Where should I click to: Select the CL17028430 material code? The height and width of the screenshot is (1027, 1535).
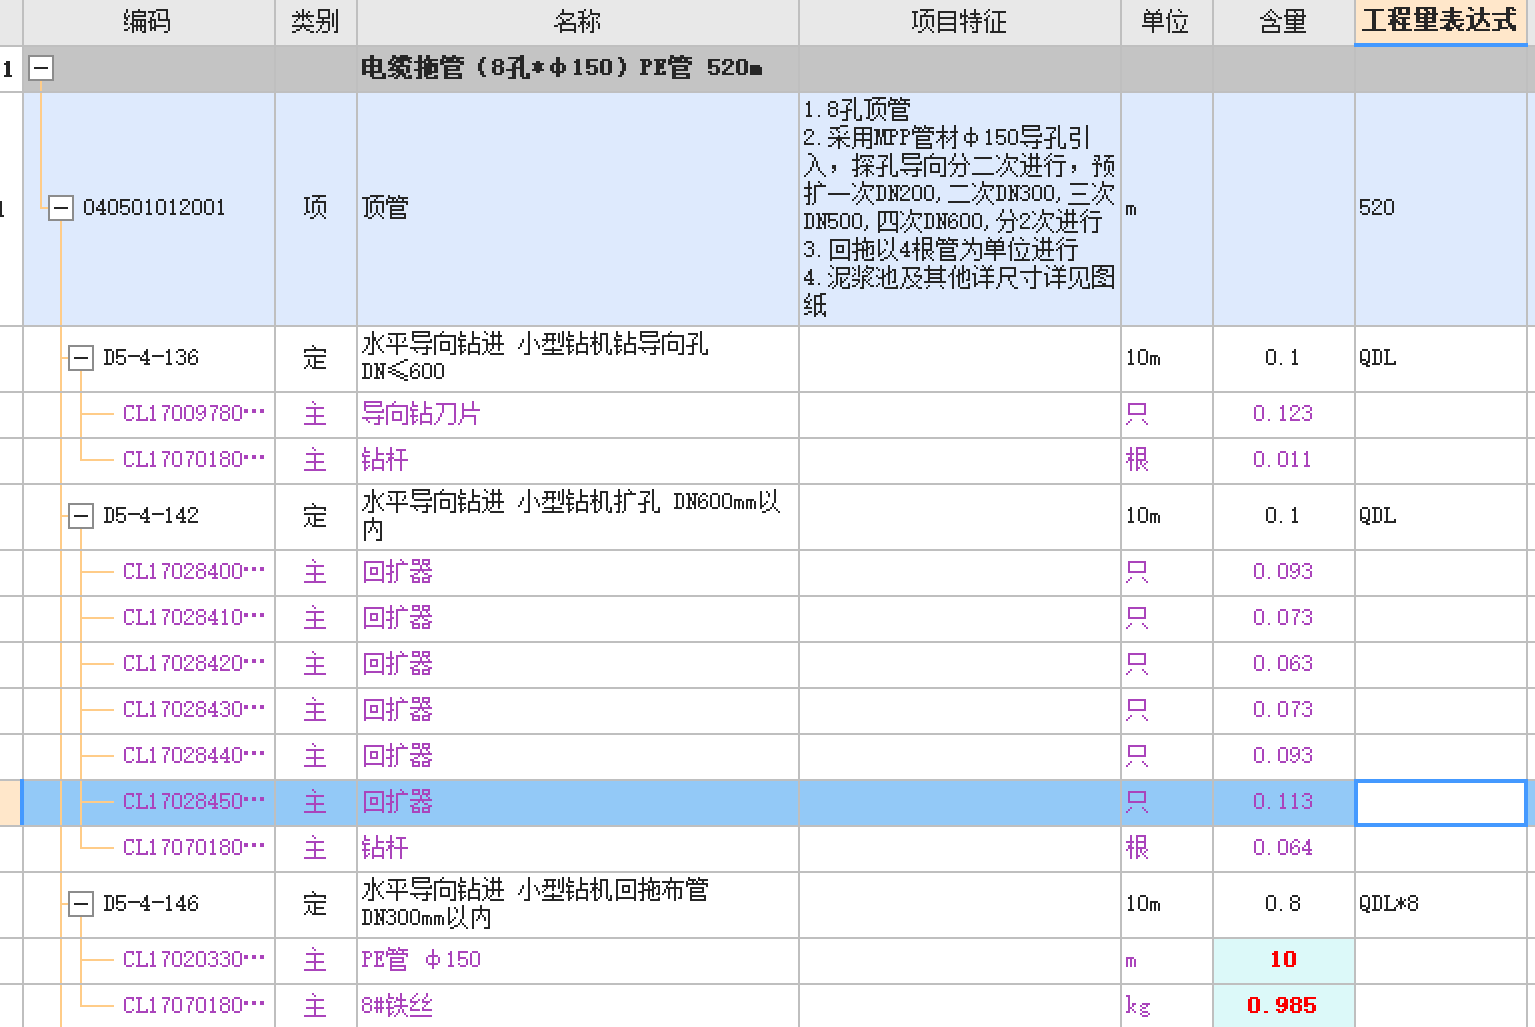pyautogui.click(x=194, y=710)
